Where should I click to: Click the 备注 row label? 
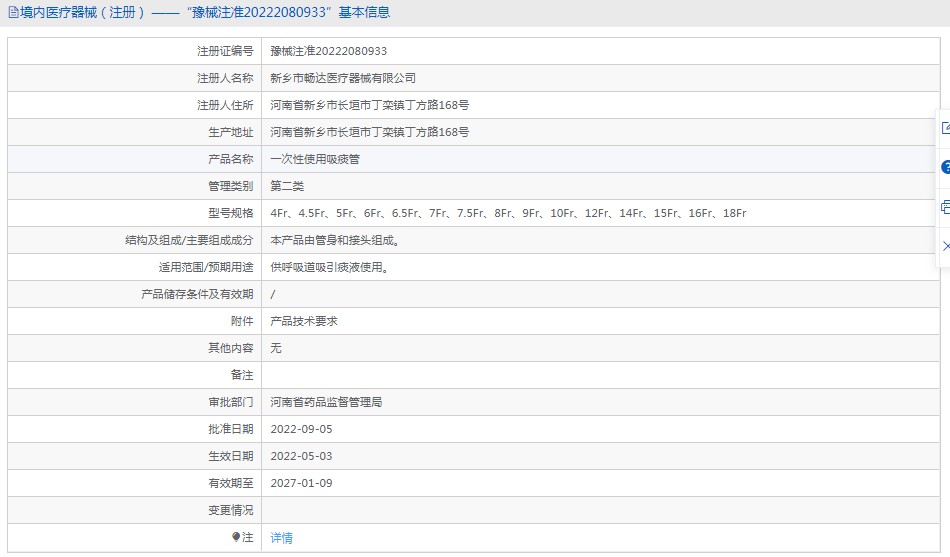[242, 375]
